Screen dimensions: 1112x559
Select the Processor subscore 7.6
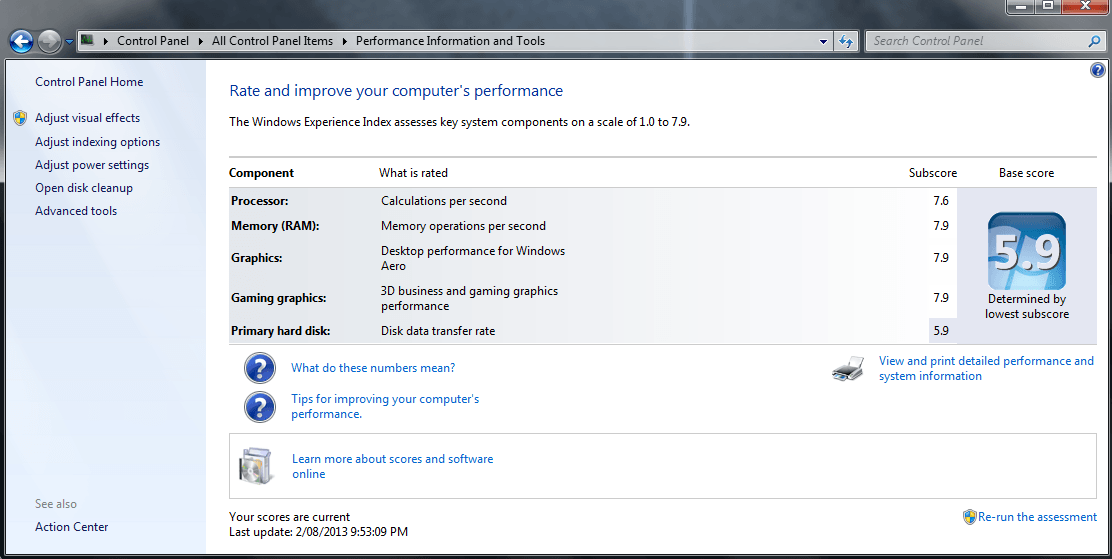(941, 201)
